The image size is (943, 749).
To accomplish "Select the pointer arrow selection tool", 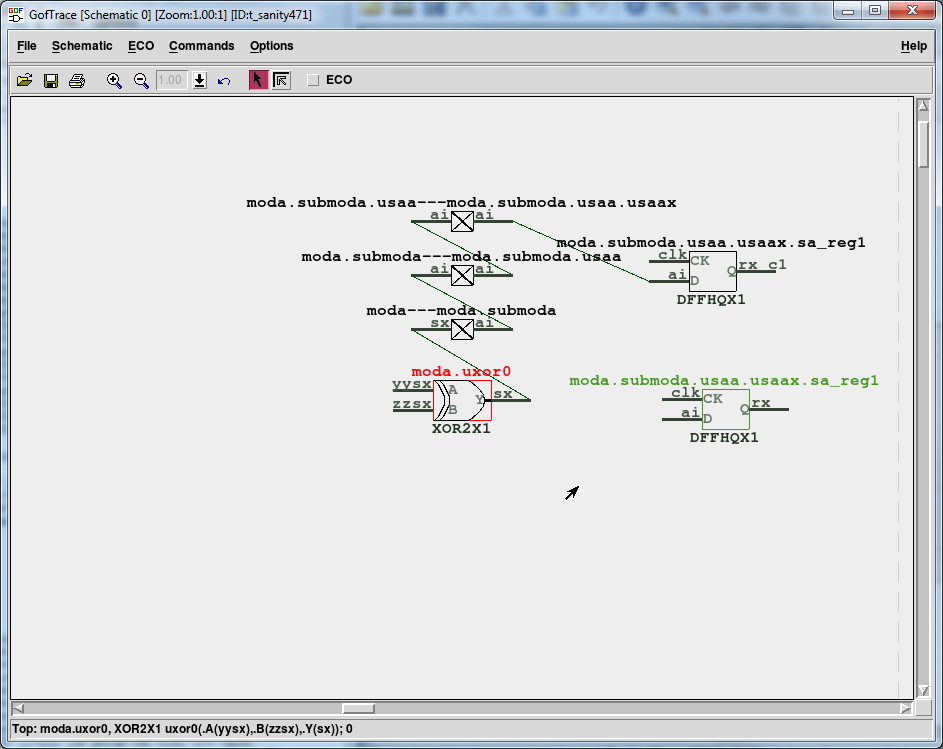I will 258,80.
